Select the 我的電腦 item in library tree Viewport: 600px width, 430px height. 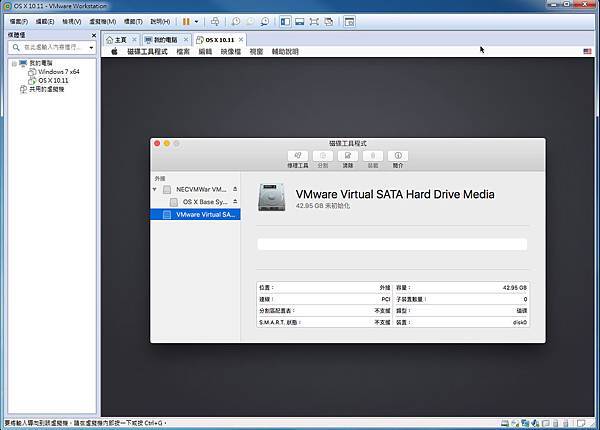click(x=41, y=63)
